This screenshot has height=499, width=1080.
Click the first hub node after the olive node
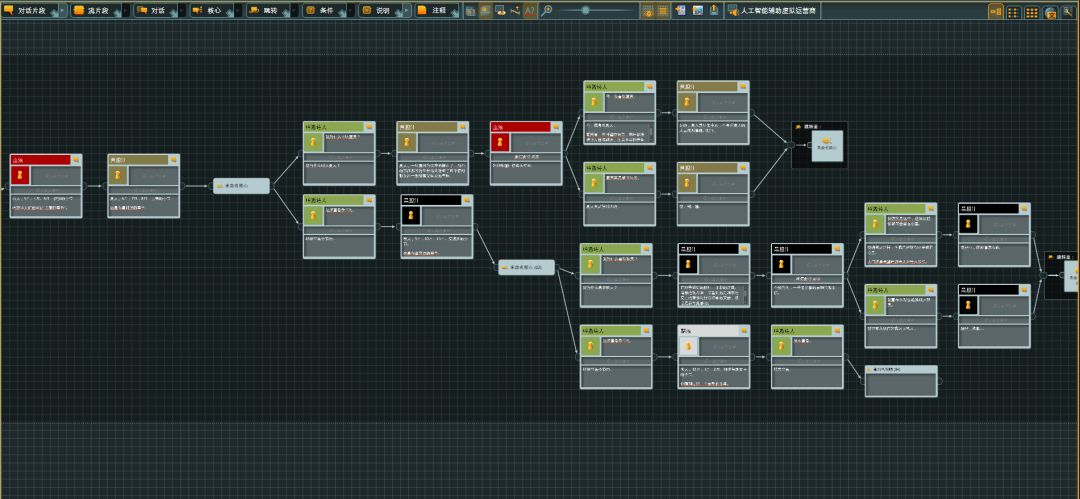click(241, 185)
